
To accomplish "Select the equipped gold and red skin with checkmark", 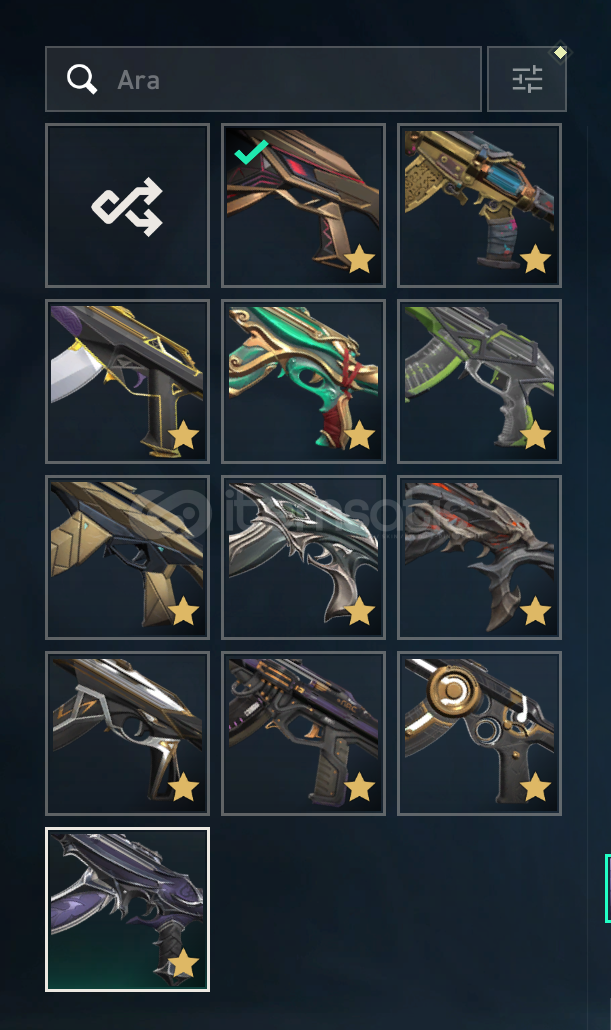I will pyautogui.click(x=304, y=206).
